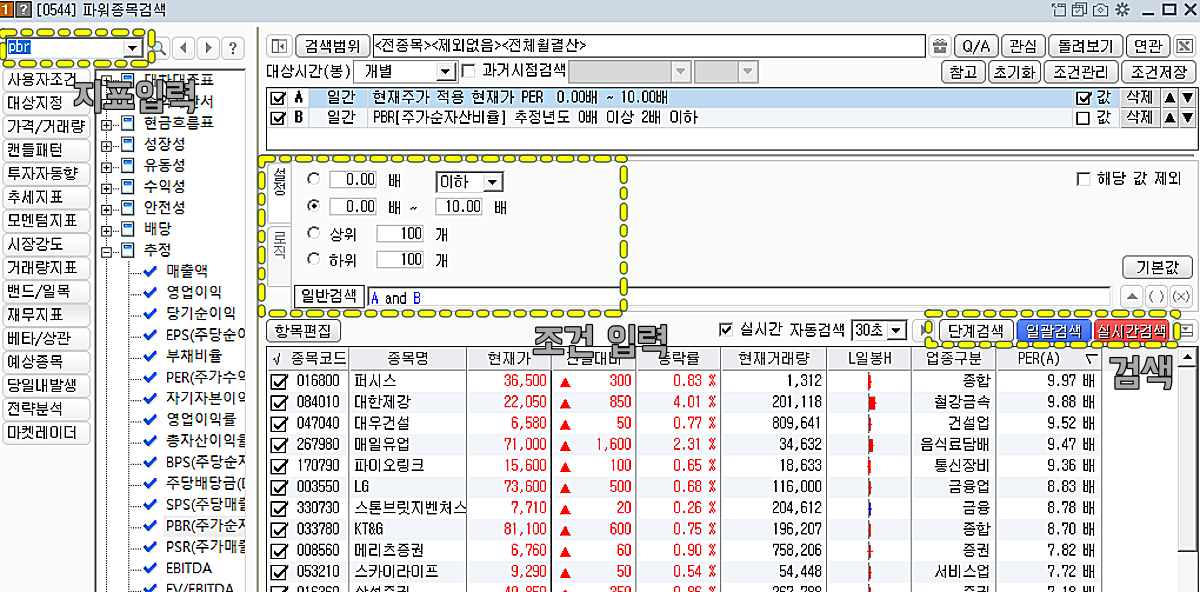The height and width of the screenshot is (592, 1200).
Task: Expand the 성장성 tree node
Action: coord(108,145)
